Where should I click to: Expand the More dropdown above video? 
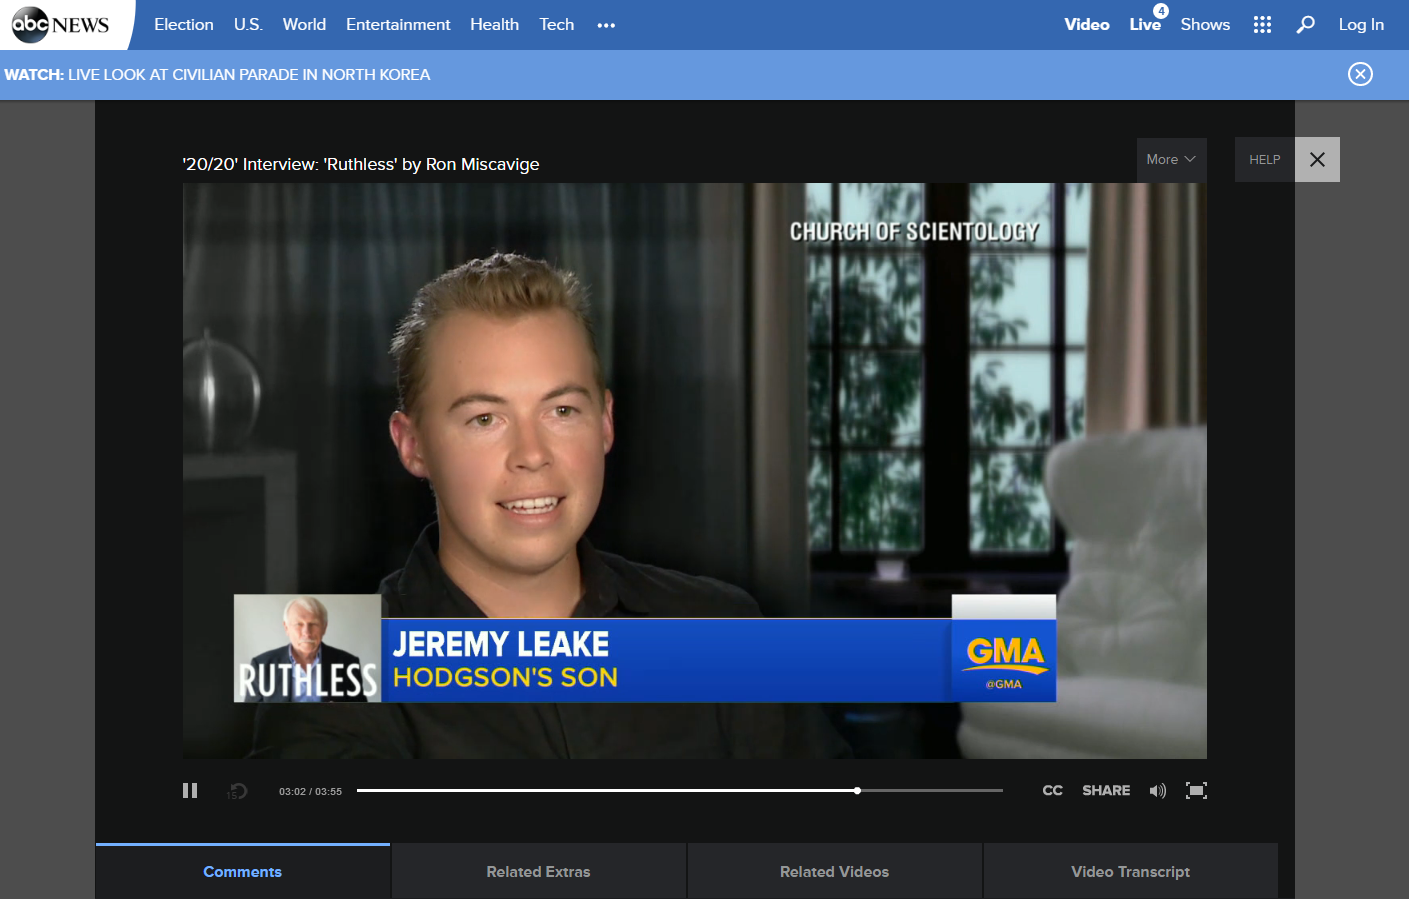pyautogui.click(x=1171, y=160)
